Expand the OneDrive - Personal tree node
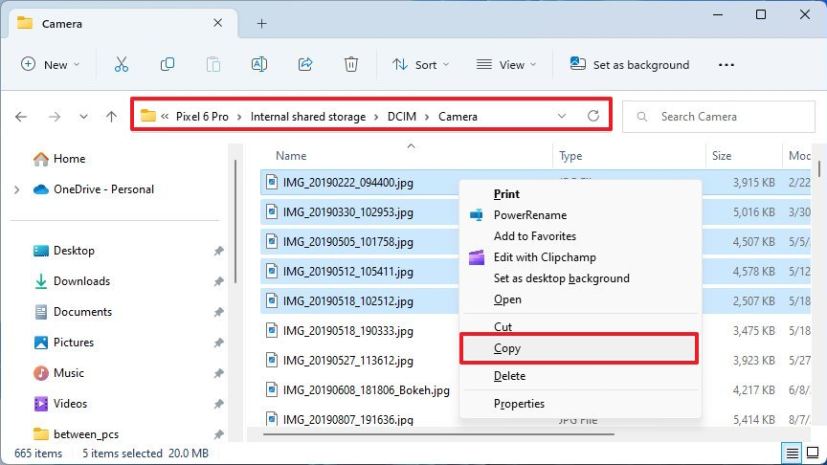The image size is (827, 465). (16, 189)
